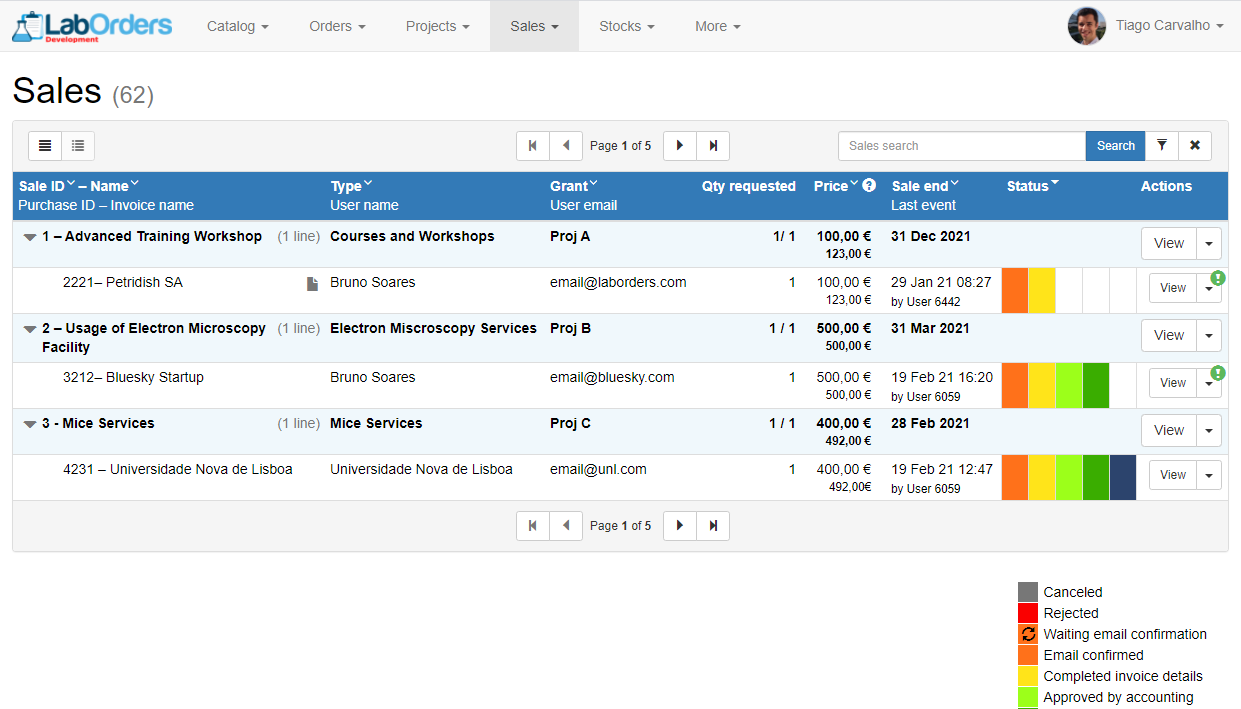Click the LabOrders logo
Viewport: 1241px width, 709px height.
(x=92, y=26)
